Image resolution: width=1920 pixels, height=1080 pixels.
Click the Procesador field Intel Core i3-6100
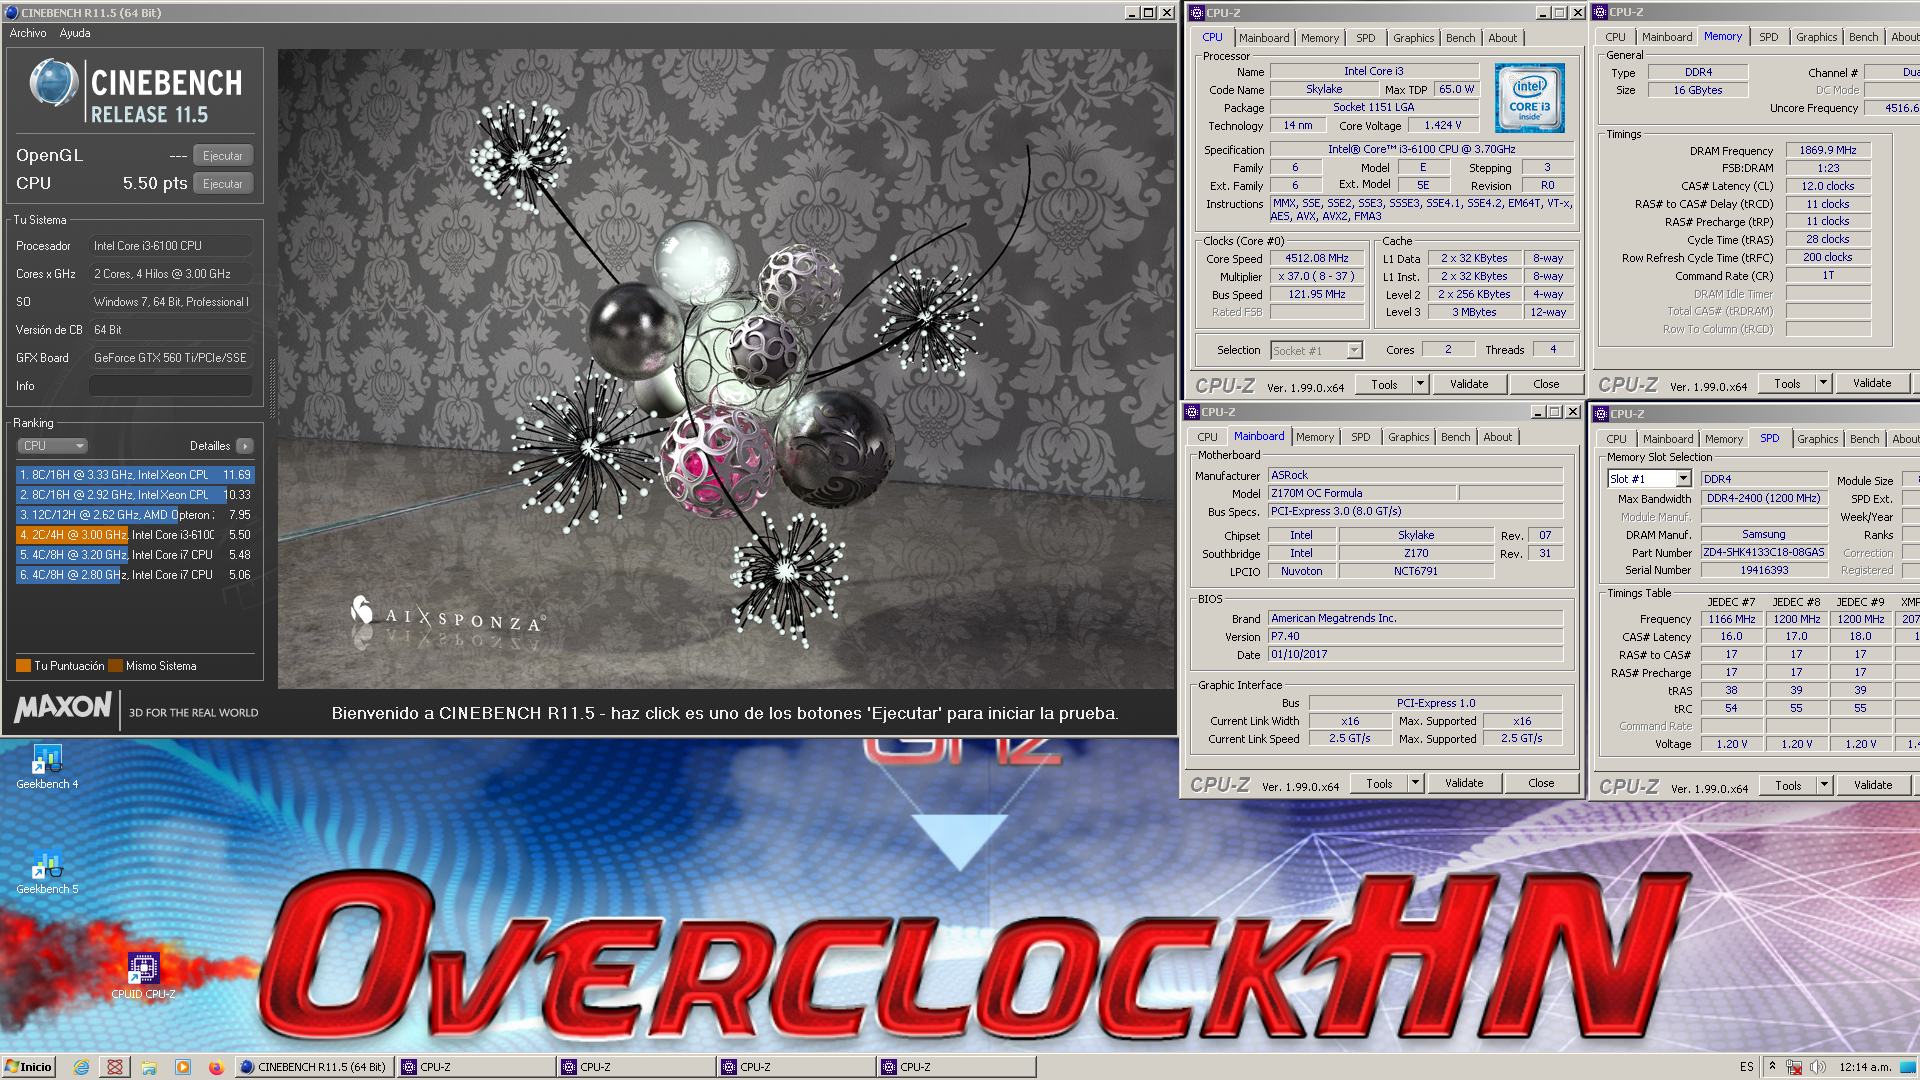(170, 246)
